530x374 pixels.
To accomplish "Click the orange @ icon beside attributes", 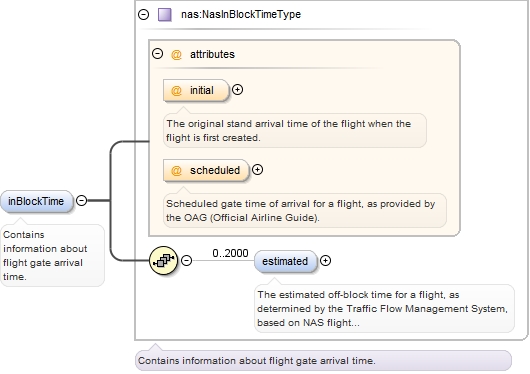I will (x=176, y=54).
